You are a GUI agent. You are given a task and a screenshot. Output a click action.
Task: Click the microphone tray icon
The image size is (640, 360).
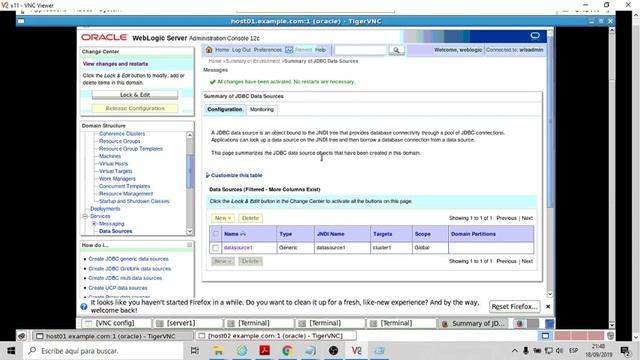[x=526, y=351]
